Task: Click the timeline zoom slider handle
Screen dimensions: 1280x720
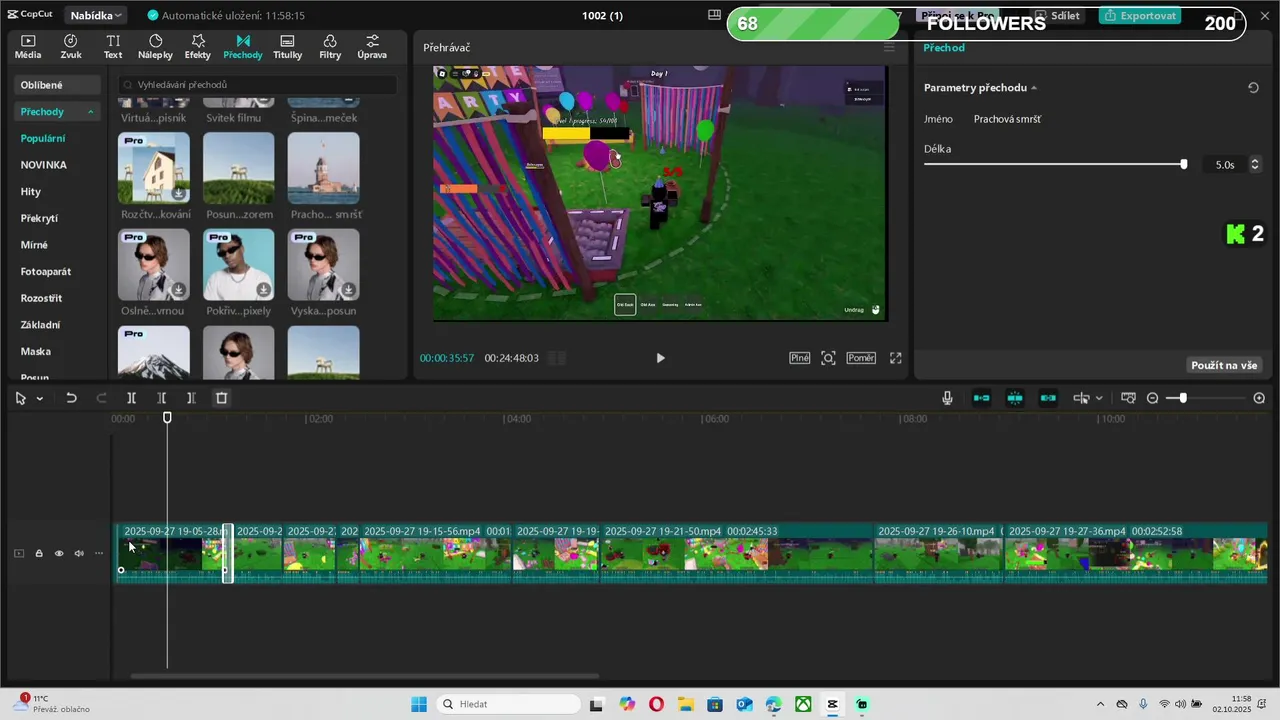Action: [1183, 398]
